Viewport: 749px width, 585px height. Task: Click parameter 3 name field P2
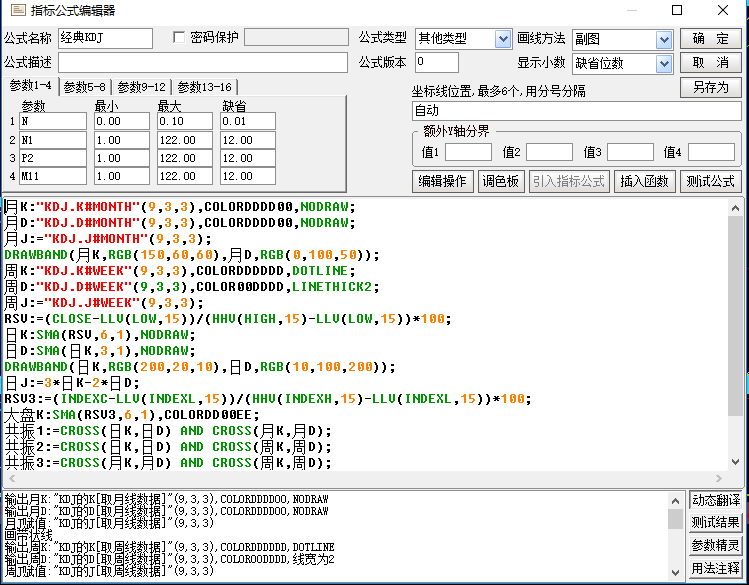pyautogui.click(x=53, y=158)
